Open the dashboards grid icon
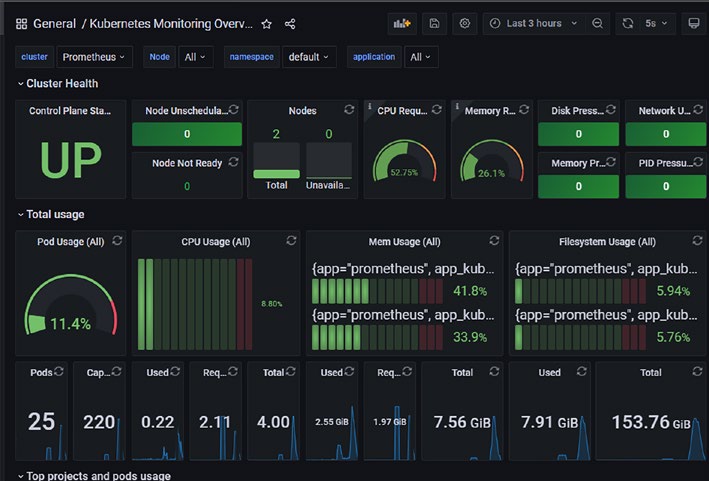 click(21, 24)
